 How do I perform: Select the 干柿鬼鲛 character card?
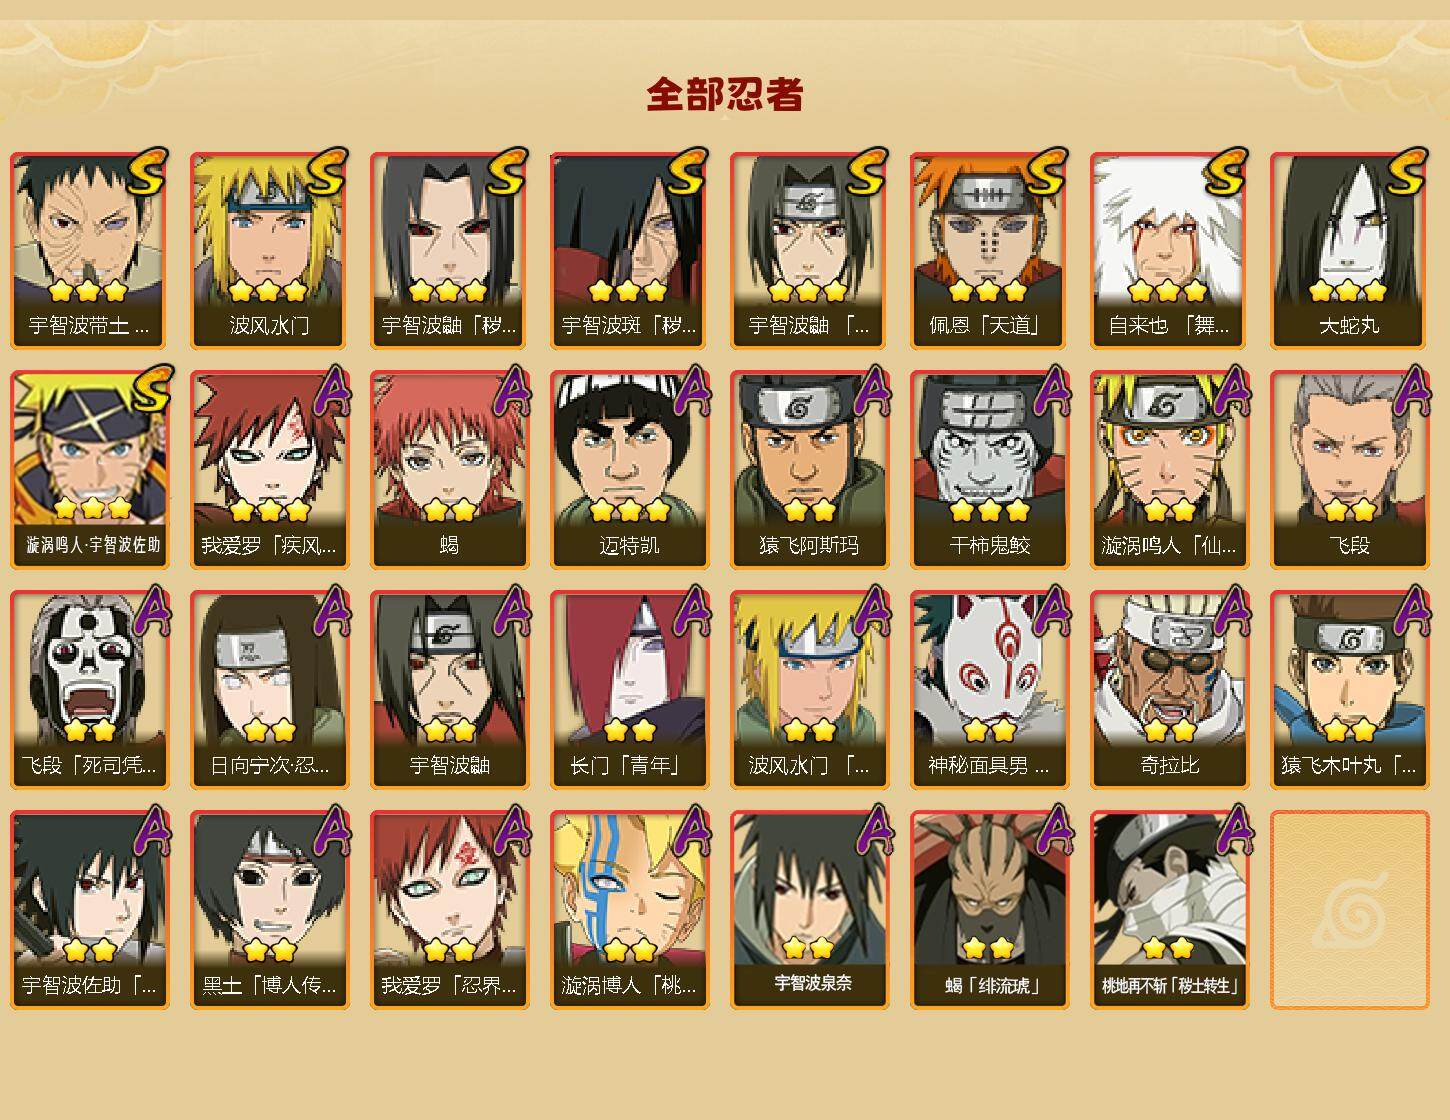(990, 470)
